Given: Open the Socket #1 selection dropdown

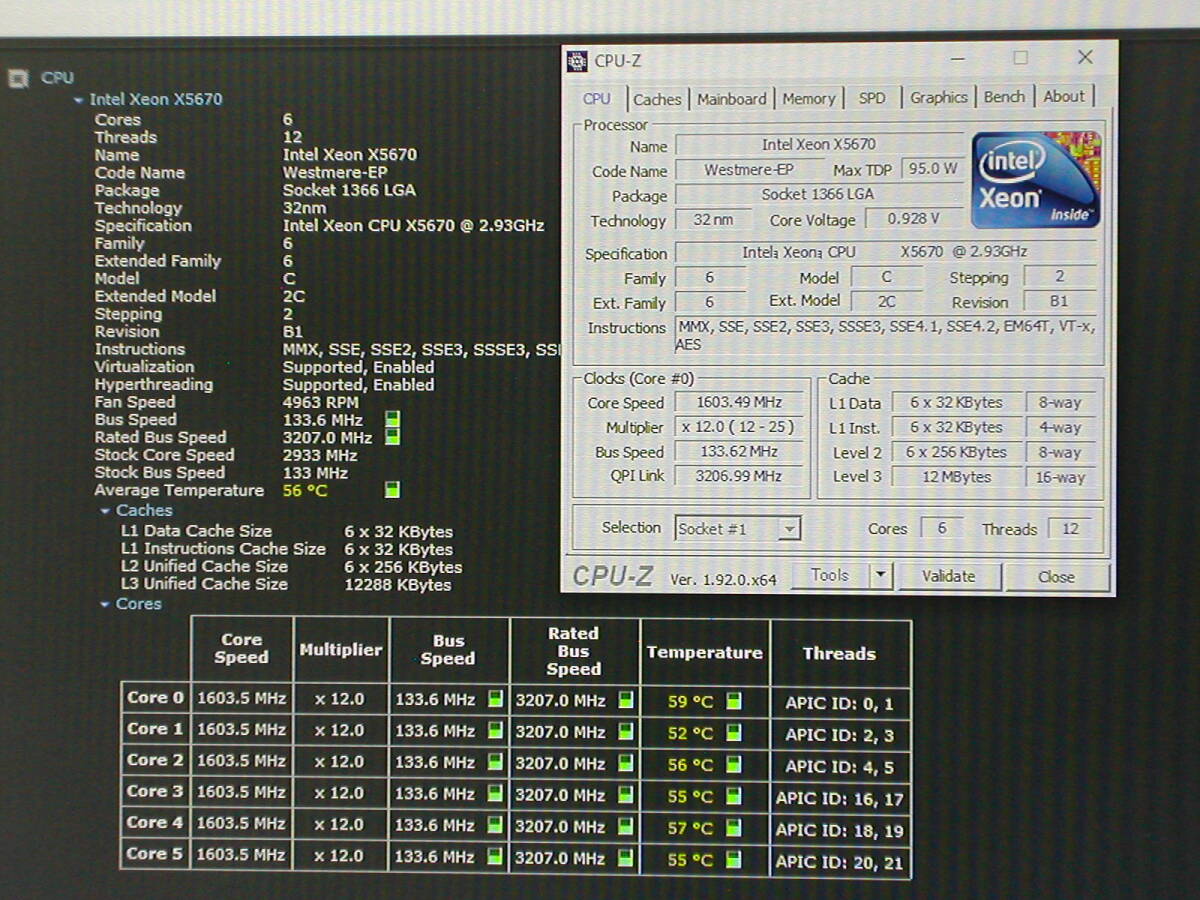Looking at the screenshot, I should (790, 529).
